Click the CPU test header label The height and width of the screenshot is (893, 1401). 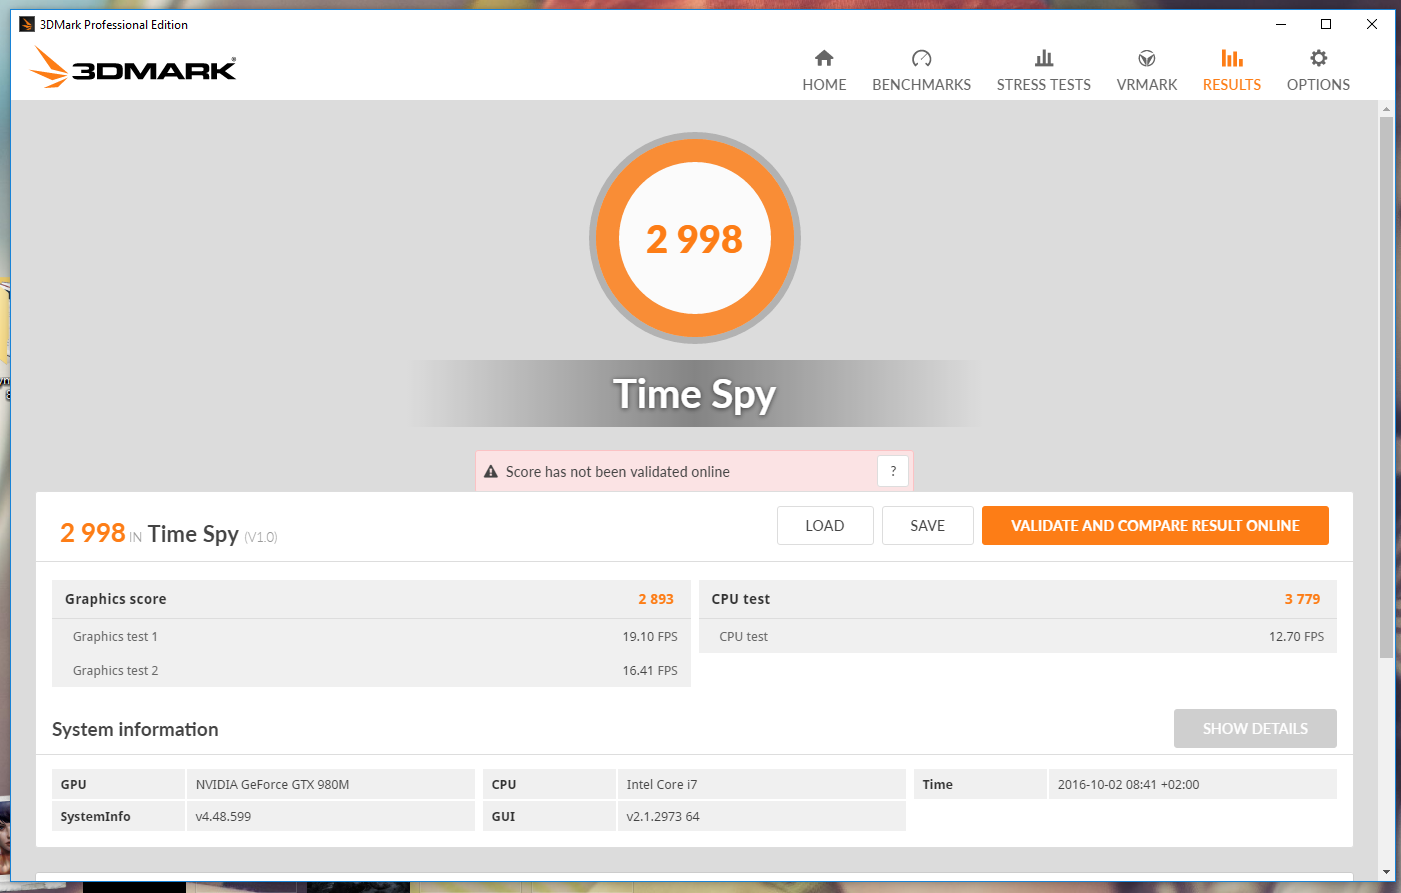point(741,599)
